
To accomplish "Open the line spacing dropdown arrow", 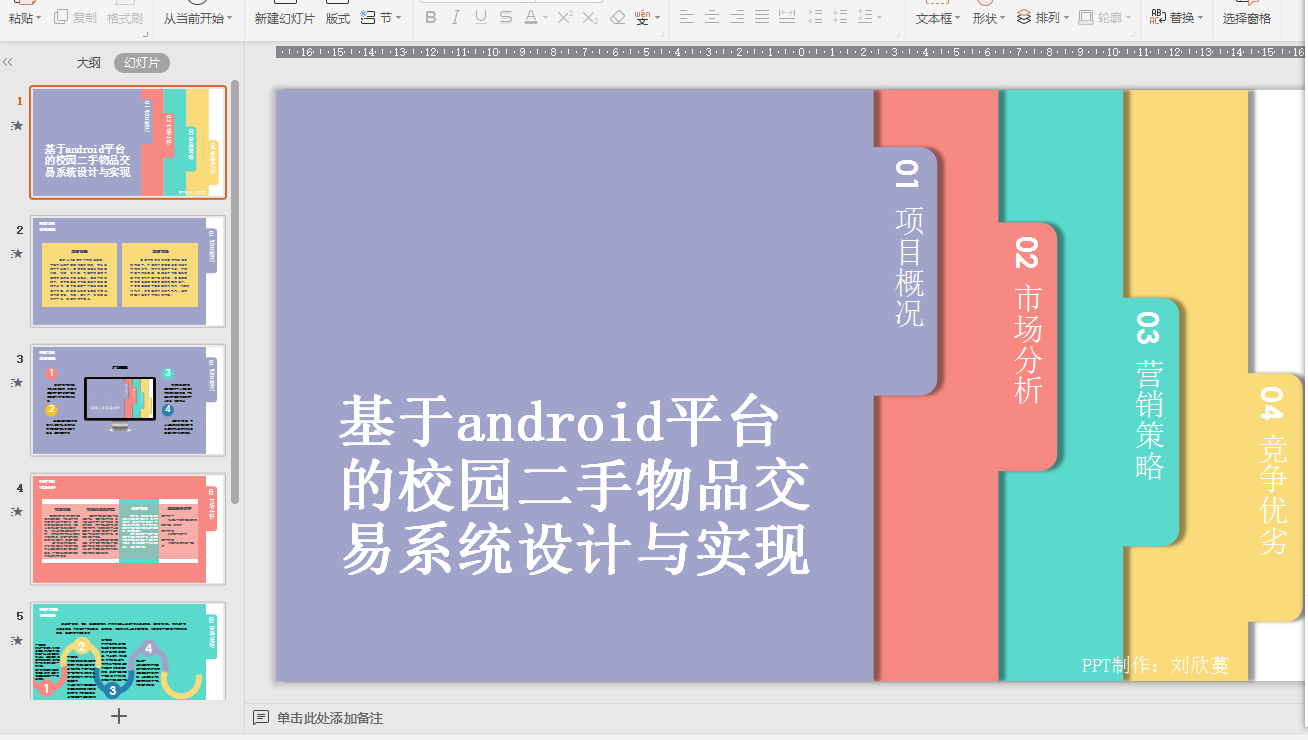I will click(x=879, y=18).
